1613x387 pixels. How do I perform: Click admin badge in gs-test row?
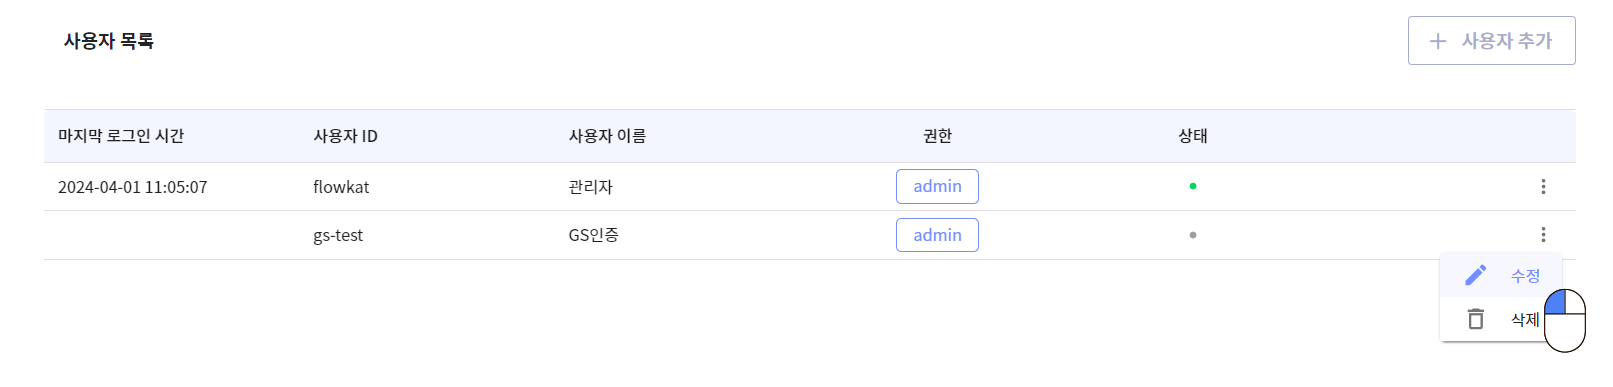pos(937,235)
